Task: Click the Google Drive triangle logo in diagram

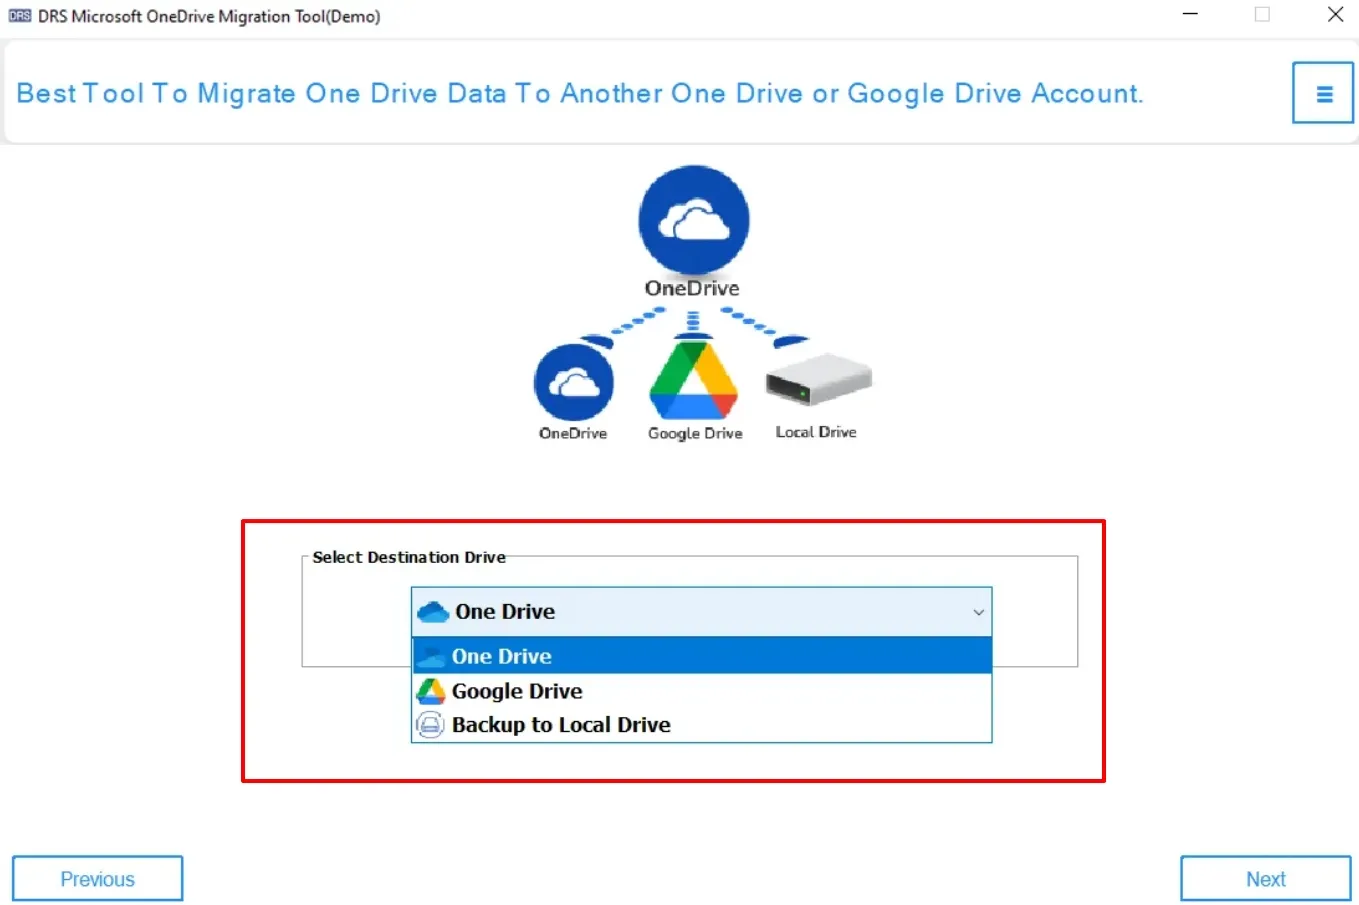Action: tap(693, 381)
